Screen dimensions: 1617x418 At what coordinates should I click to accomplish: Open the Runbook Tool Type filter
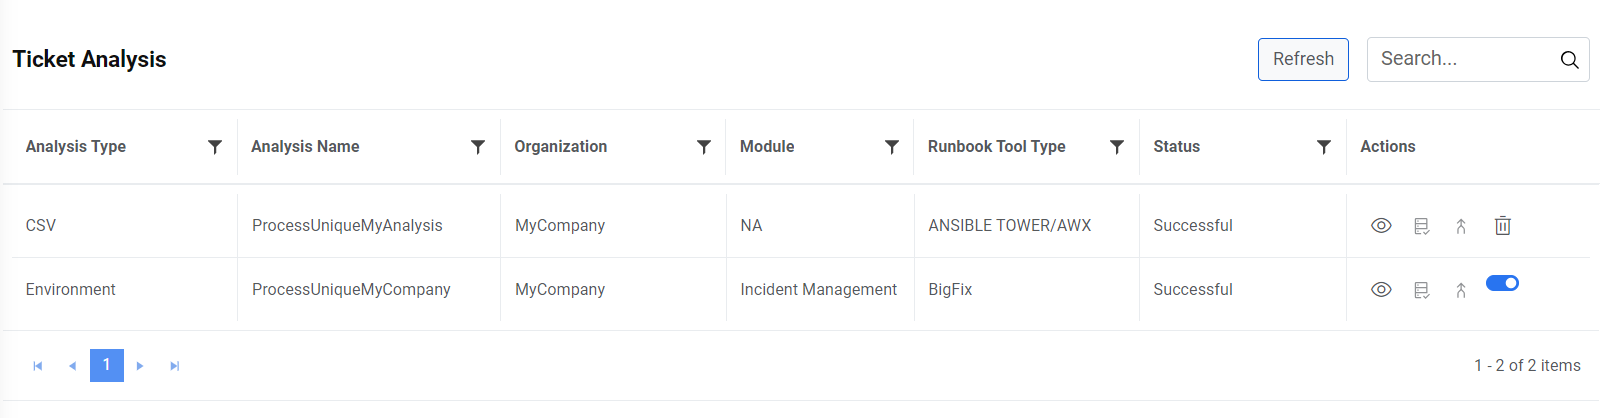tap(1117, 147)
